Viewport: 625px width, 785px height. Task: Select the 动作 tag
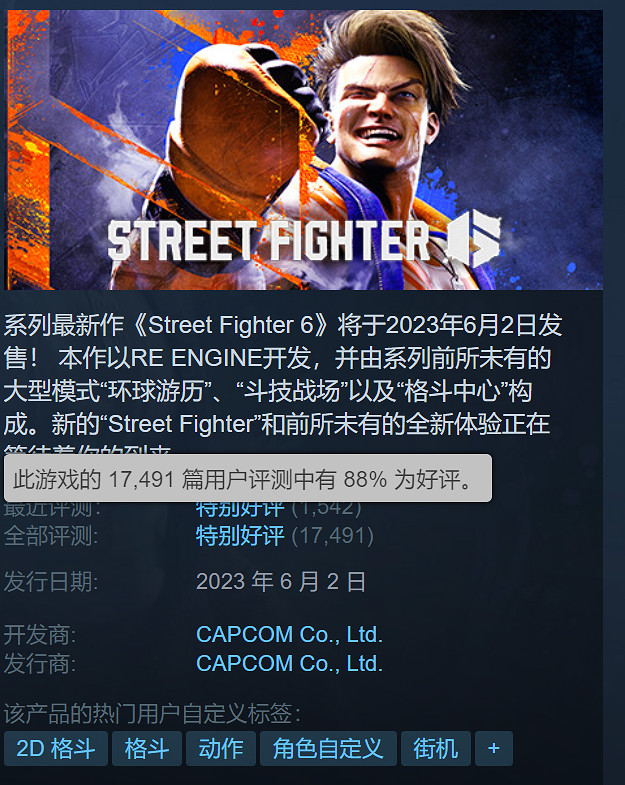(x=221, y=748)
